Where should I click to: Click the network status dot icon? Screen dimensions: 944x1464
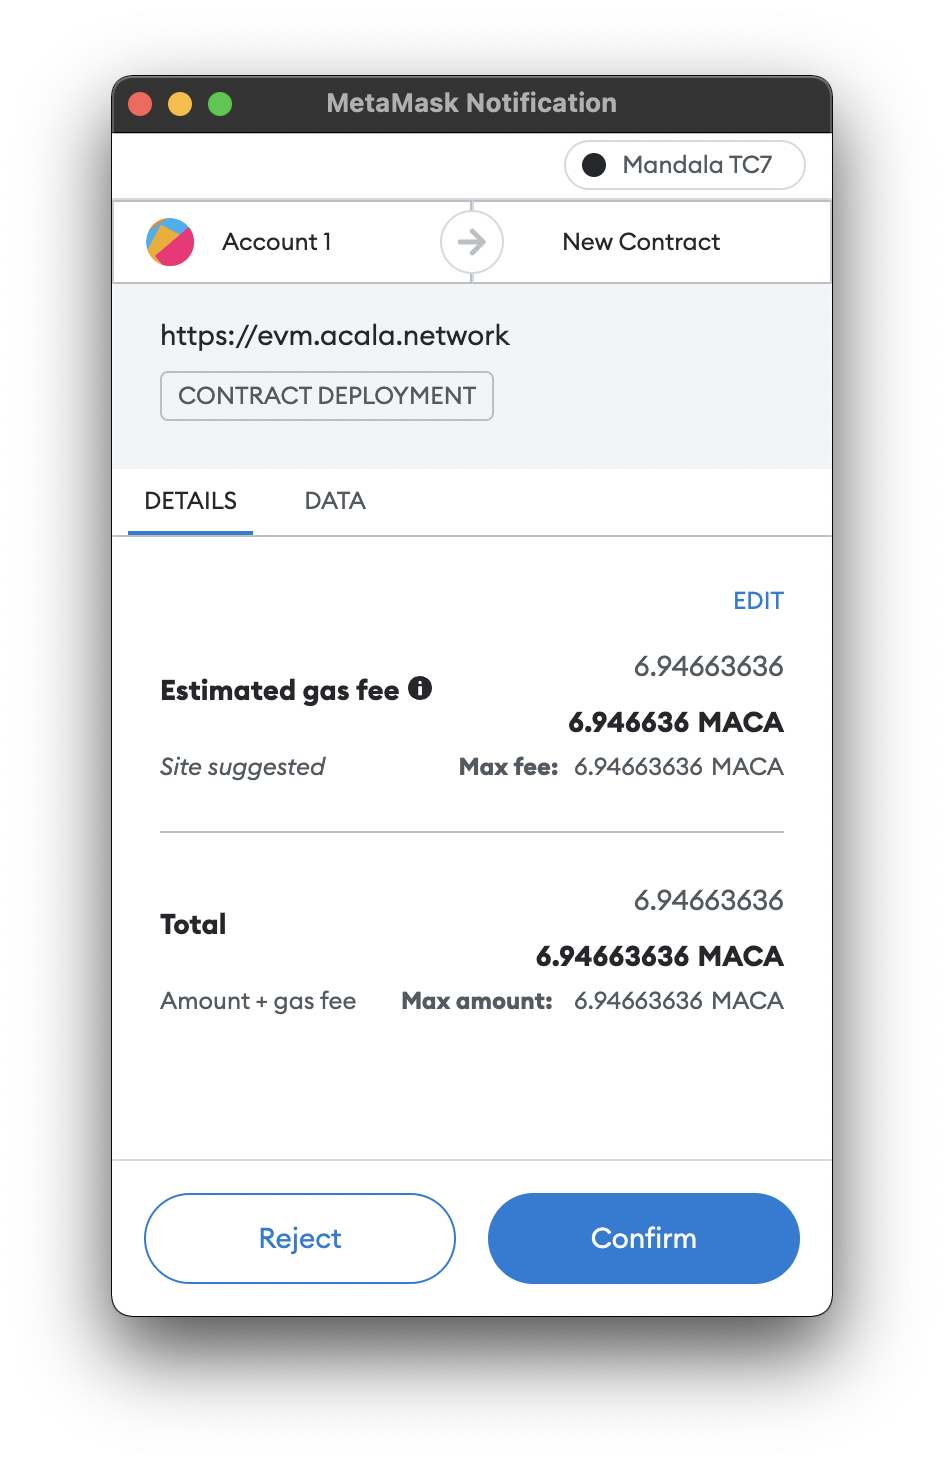point(594,165)
